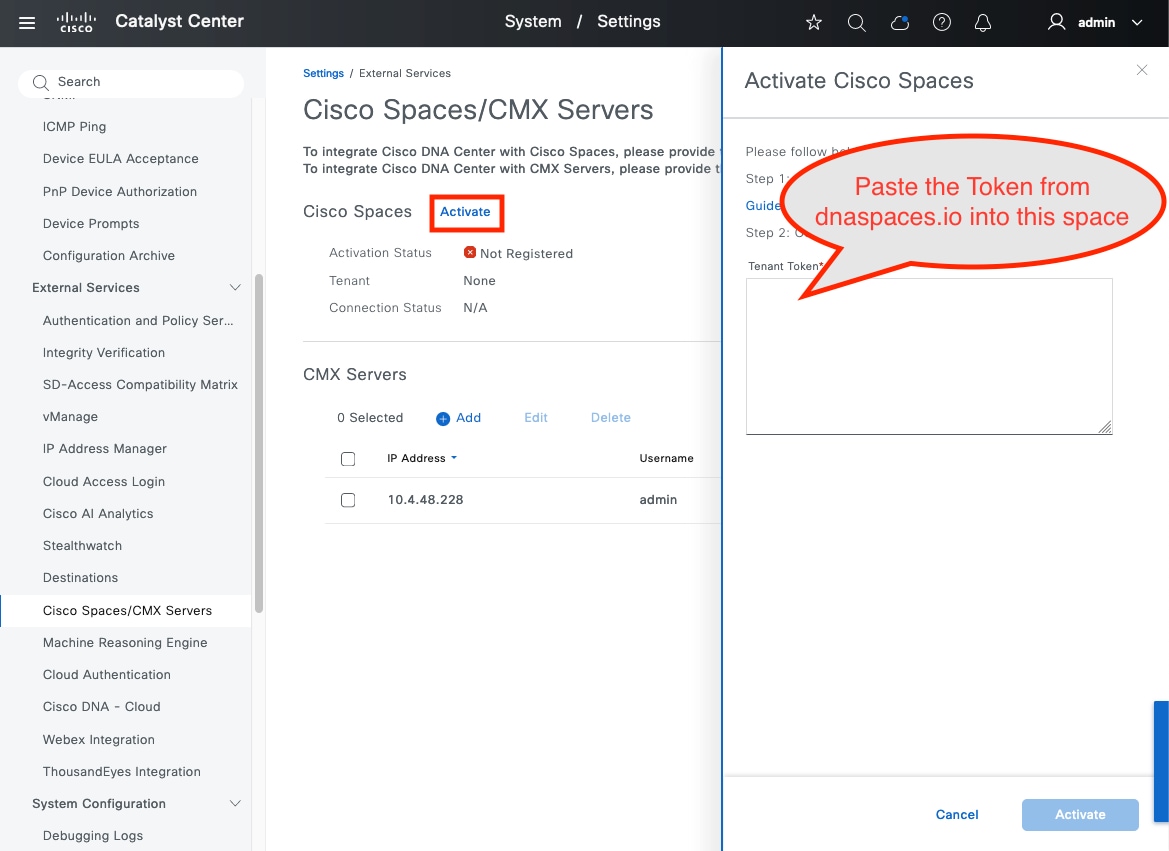Open Cloud Authentication

[x=107, y=675]
